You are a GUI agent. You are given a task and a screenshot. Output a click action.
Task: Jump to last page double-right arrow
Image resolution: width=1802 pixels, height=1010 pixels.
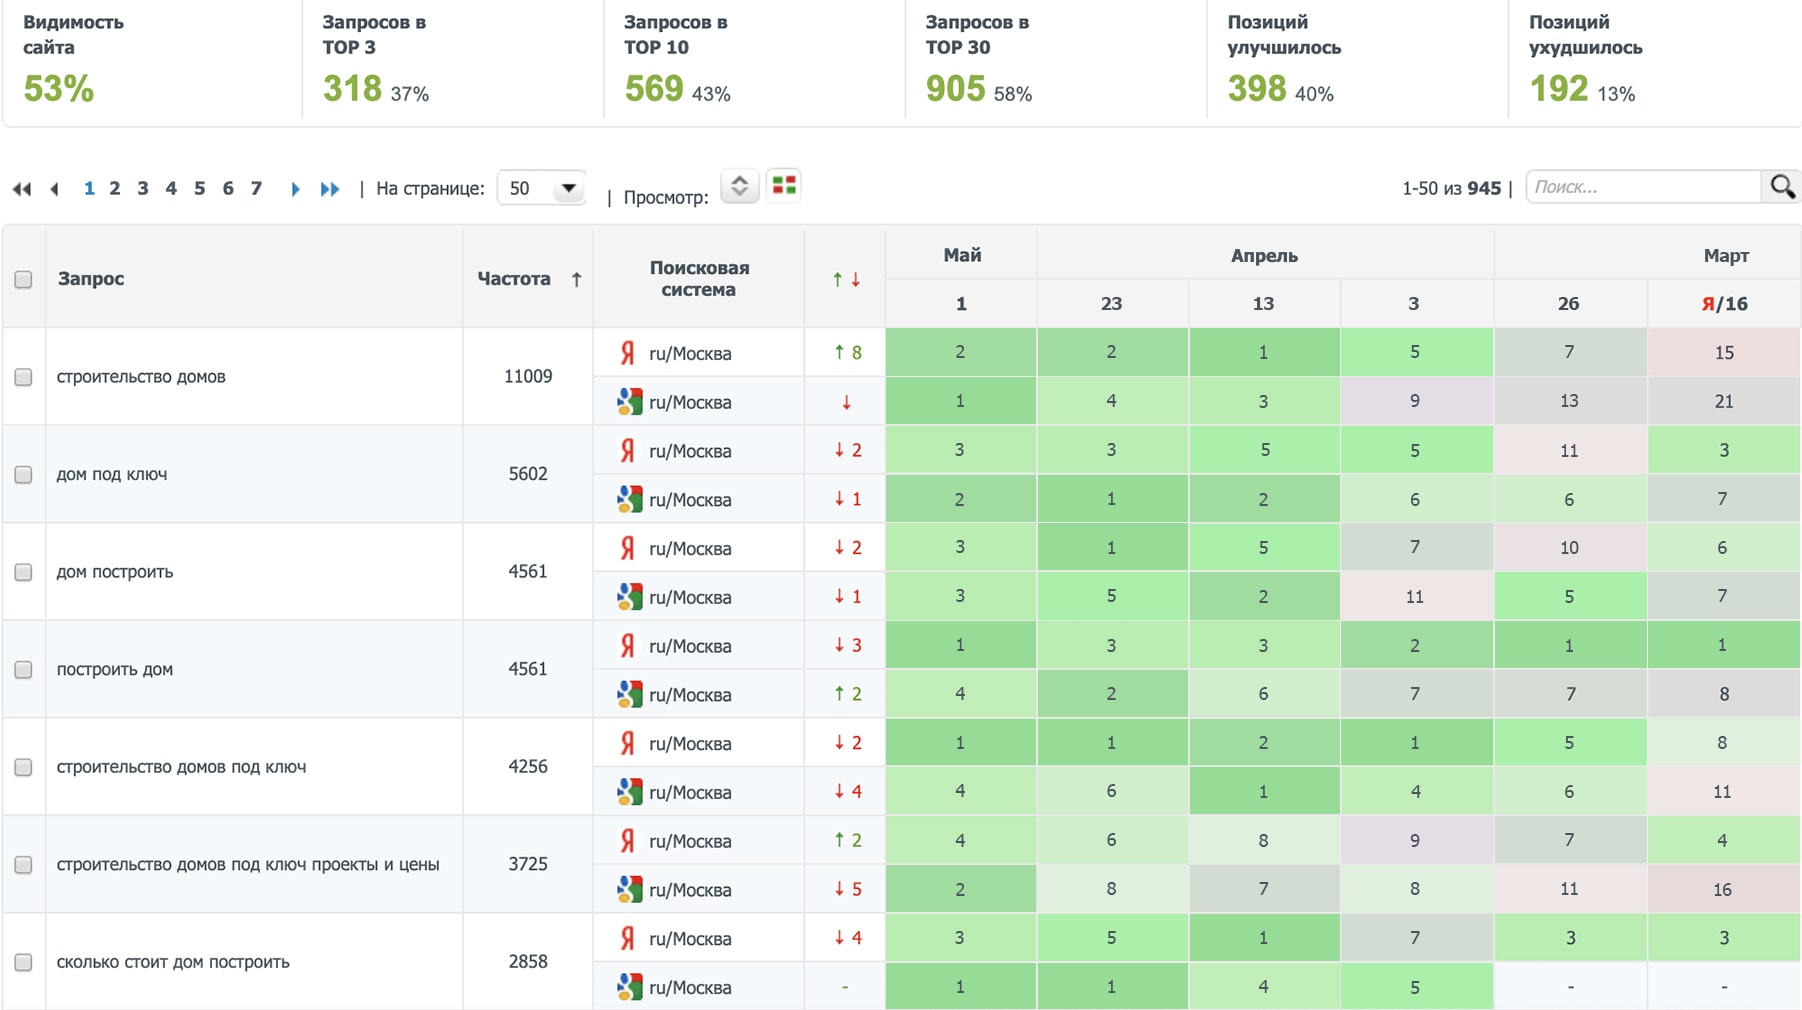[329, 189]
